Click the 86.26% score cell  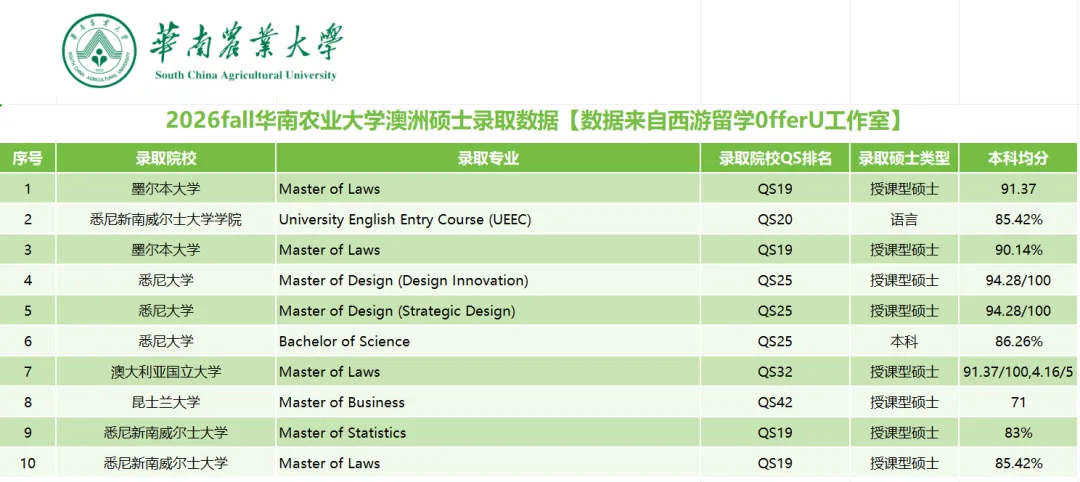(x=1019, y=342)
